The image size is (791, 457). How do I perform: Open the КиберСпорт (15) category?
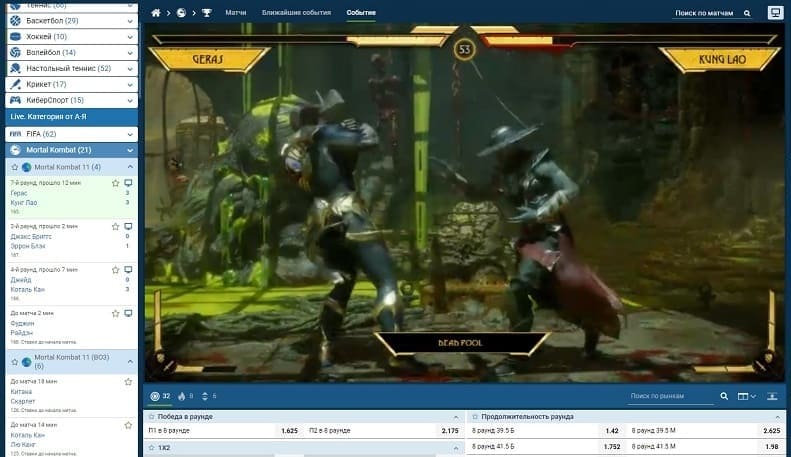click(x=72, y=100)
